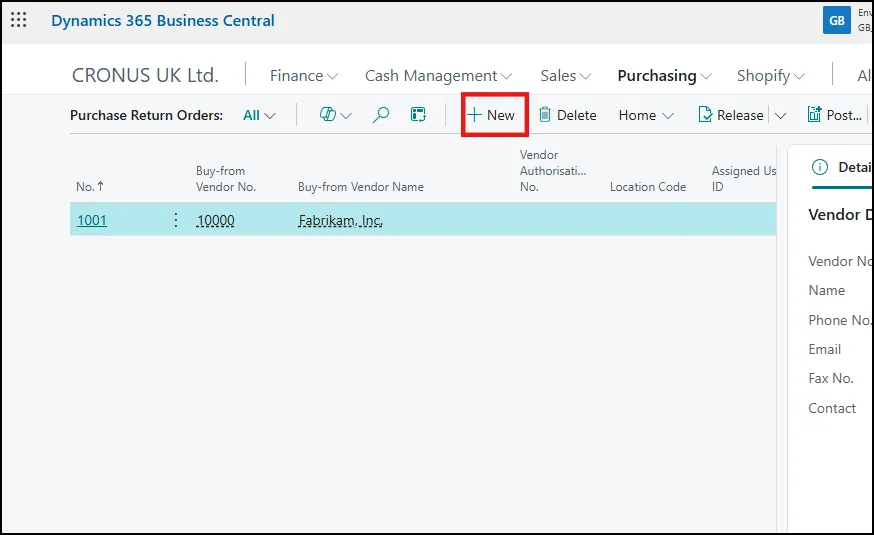
Task: Click the Buy-from Vendor No. column header
Action: click(x=226, y=179)
